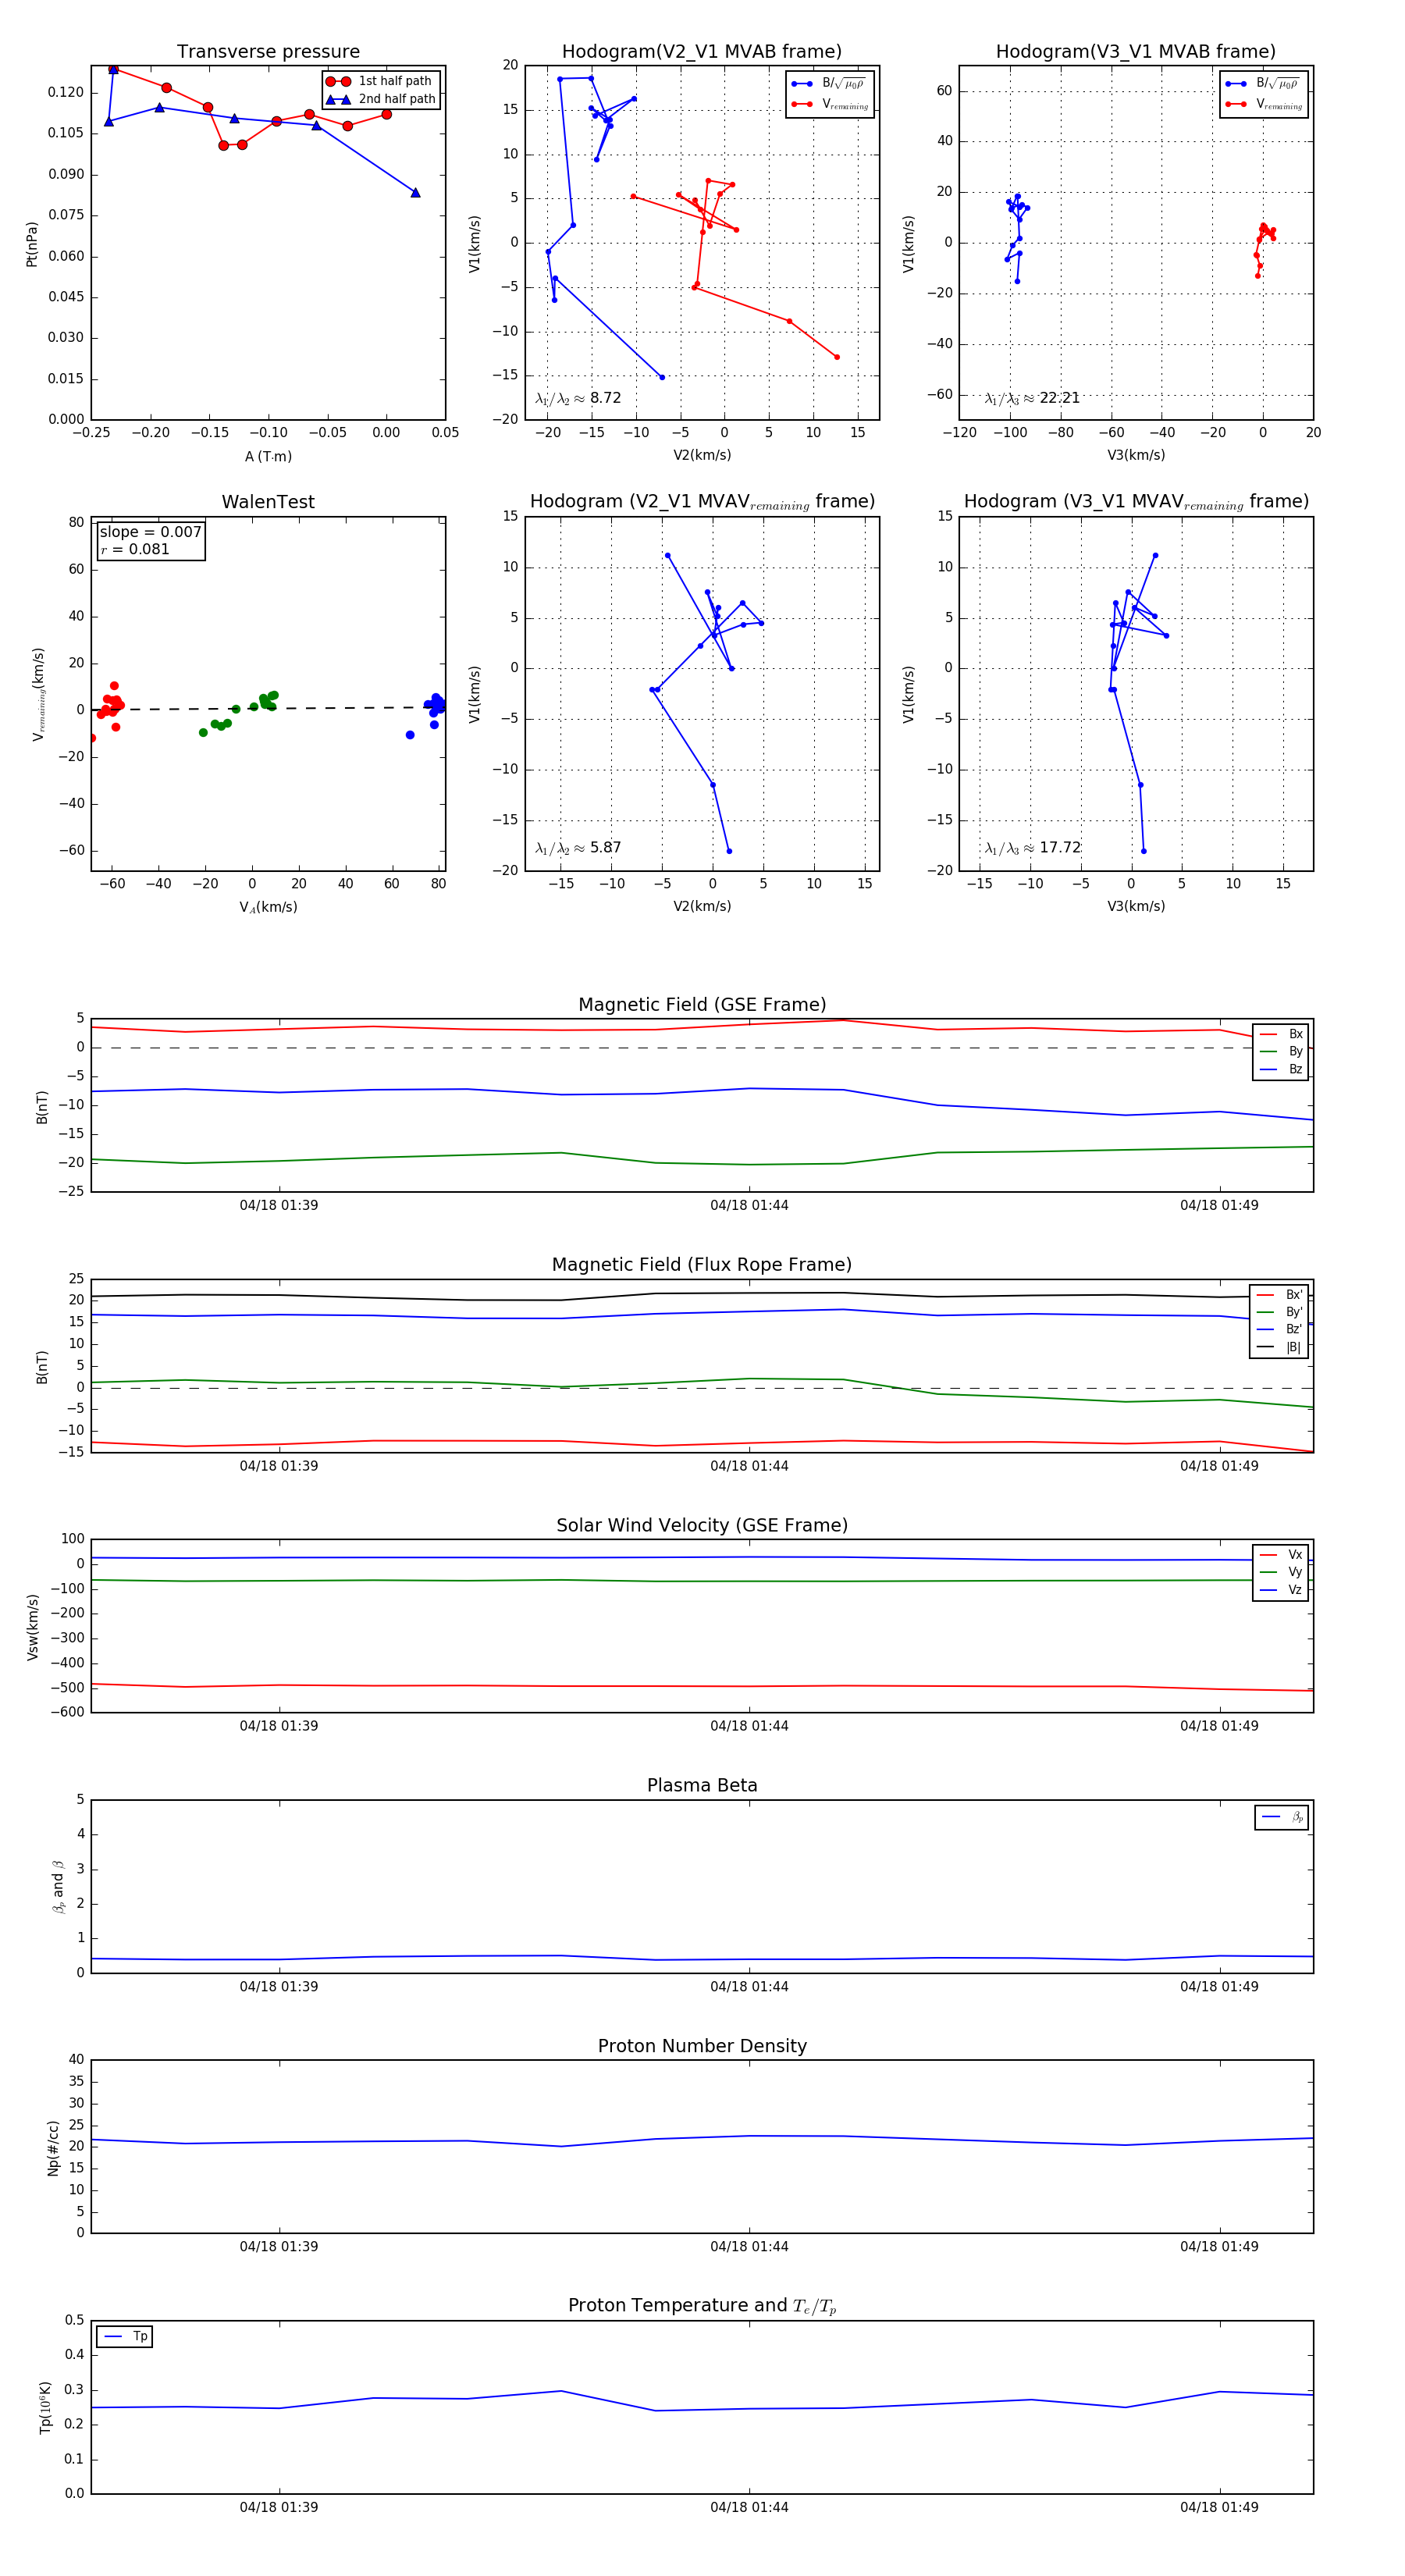1405x2576 pixels.
Task: Click the "Magnetic Field (GSE Frame)" title
Action: click(702, 1005)
